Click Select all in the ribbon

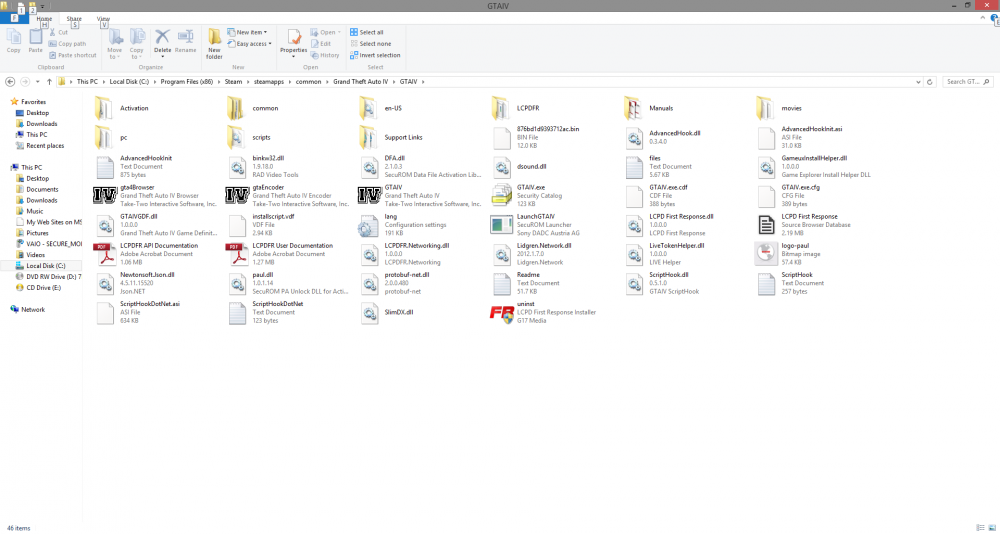[367, 32]
